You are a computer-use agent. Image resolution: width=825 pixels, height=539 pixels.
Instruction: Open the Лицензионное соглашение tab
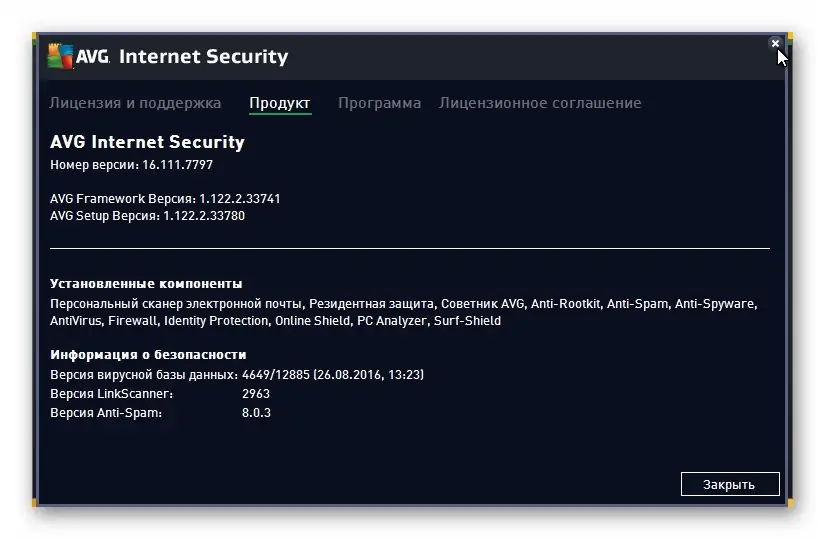[540, 103]
